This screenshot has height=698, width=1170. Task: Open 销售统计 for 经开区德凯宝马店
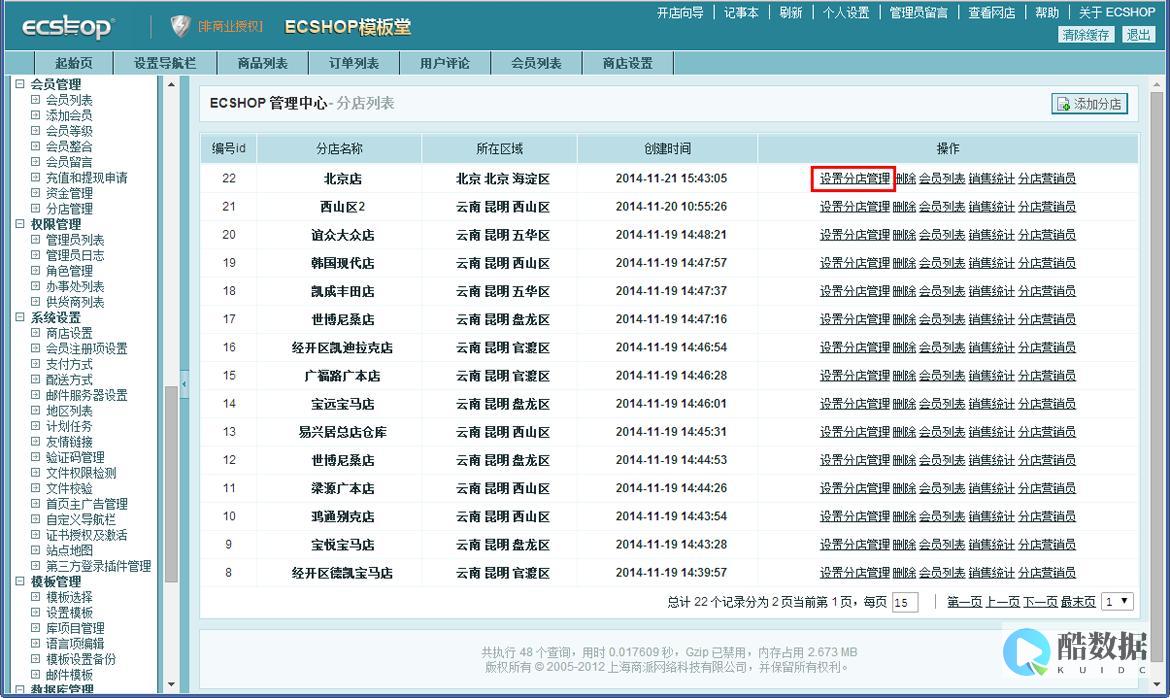click(992, 573)
